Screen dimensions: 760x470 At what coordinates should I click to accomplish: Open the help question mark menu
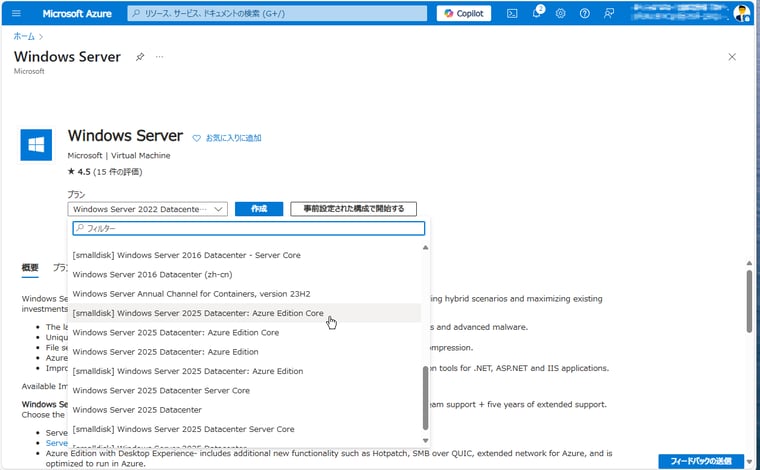(585, 14)
